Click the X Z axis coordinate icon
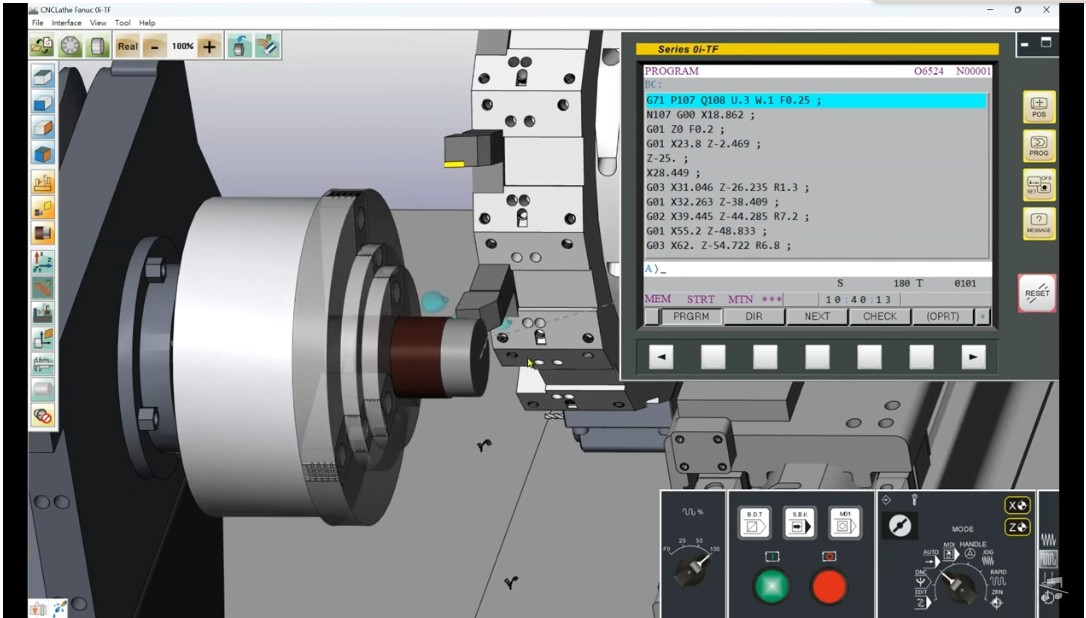This screenshot has width=1086, height=618. coord(43,260)
